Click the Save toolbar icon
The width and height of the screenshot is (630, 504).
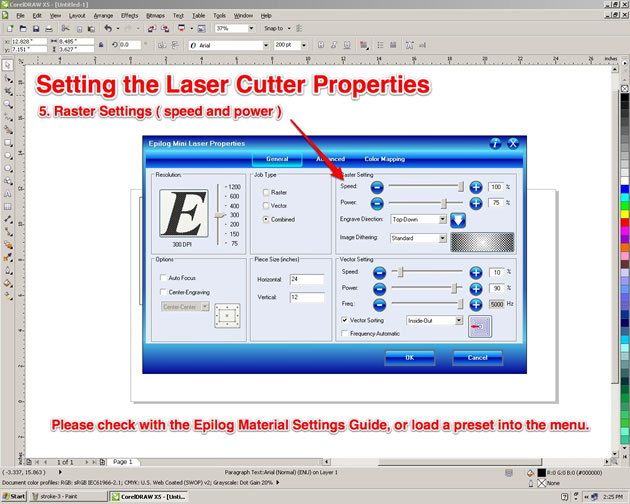(x=36, y=29)
